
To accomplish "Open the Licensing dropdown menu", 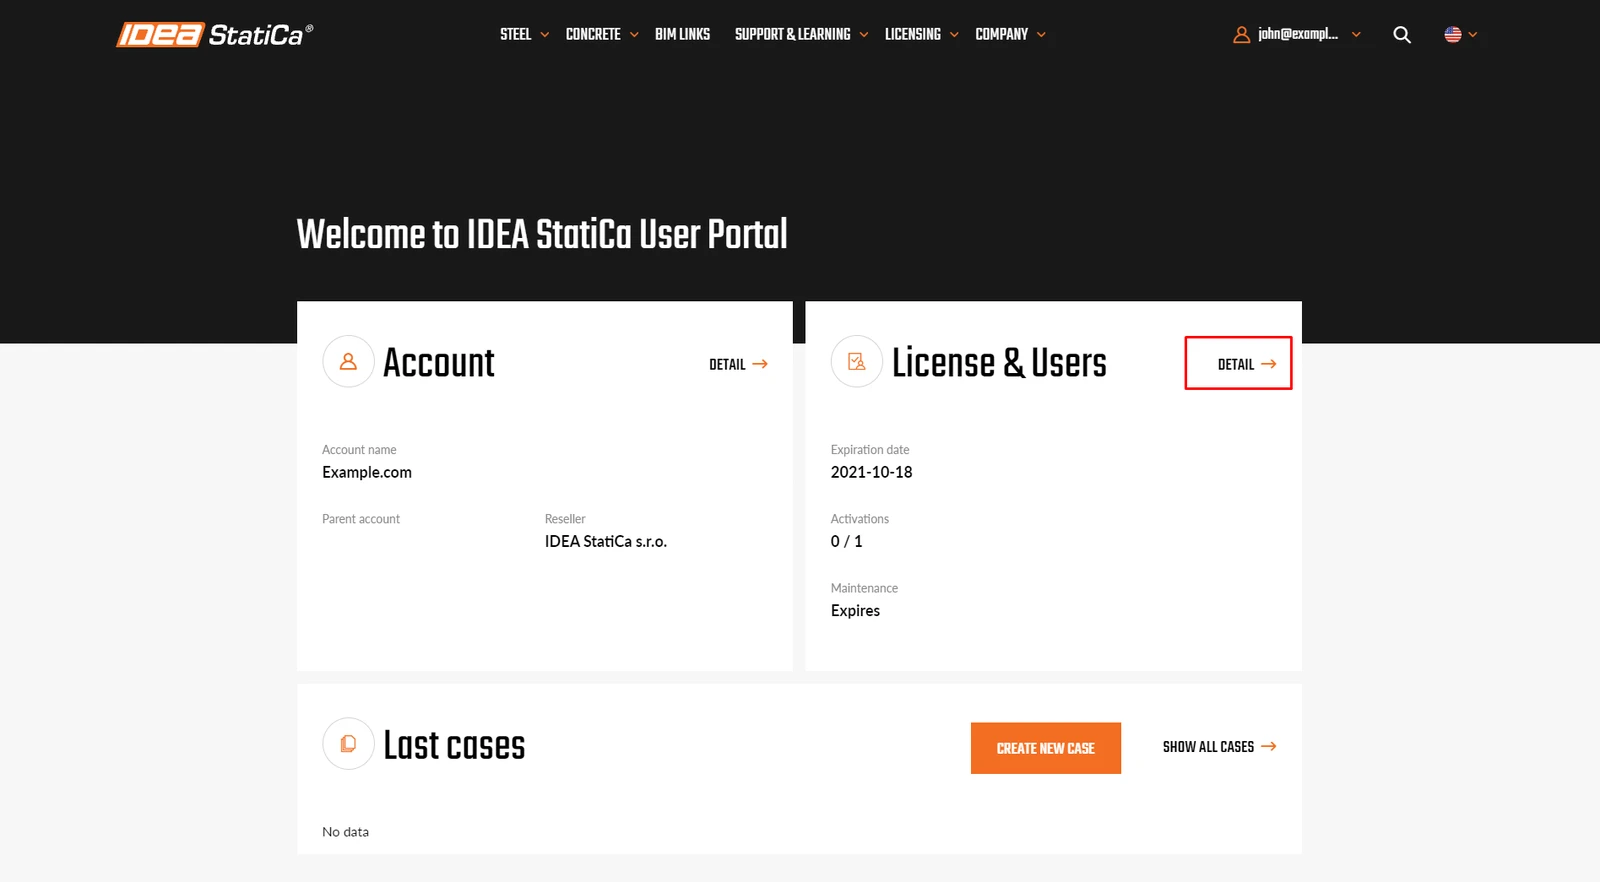I will click(922, 35).
